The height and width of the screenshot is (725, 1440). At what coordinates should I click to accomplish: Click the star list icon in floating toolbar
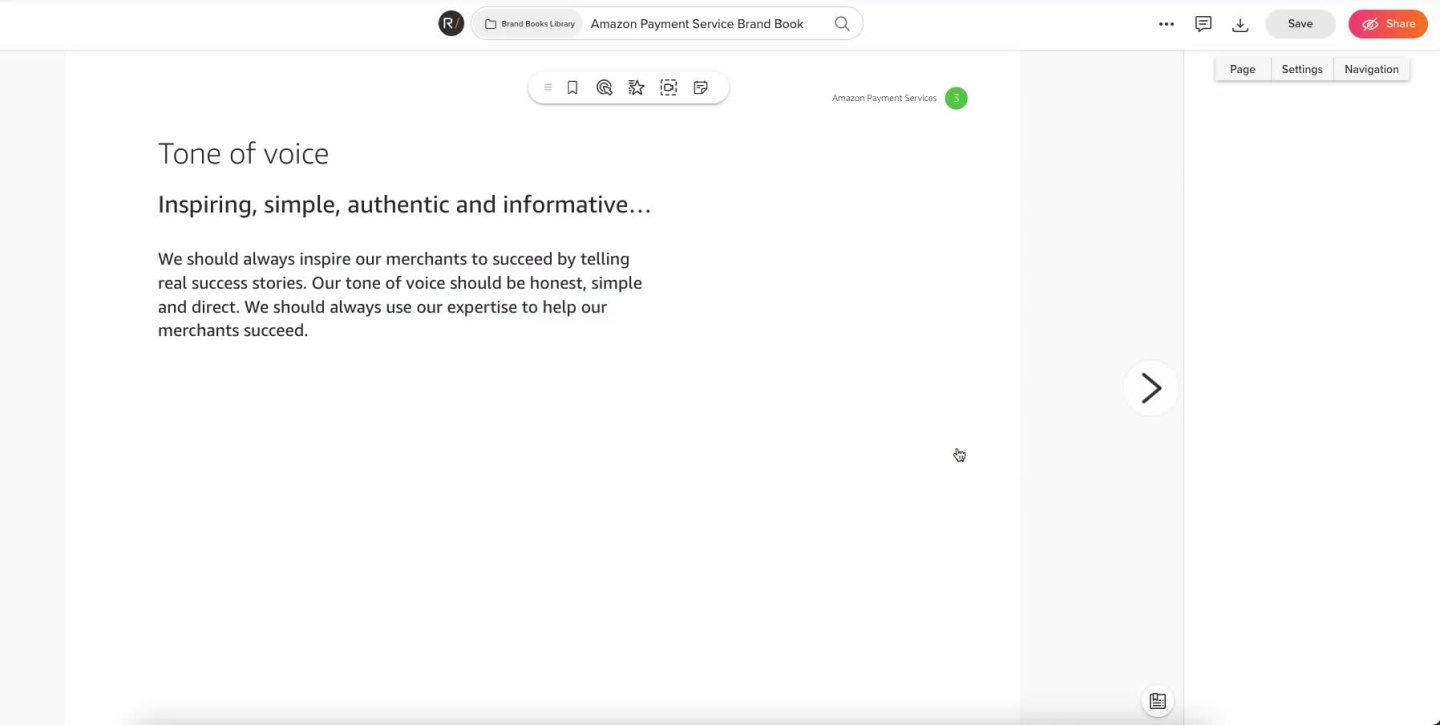(636, 88)
